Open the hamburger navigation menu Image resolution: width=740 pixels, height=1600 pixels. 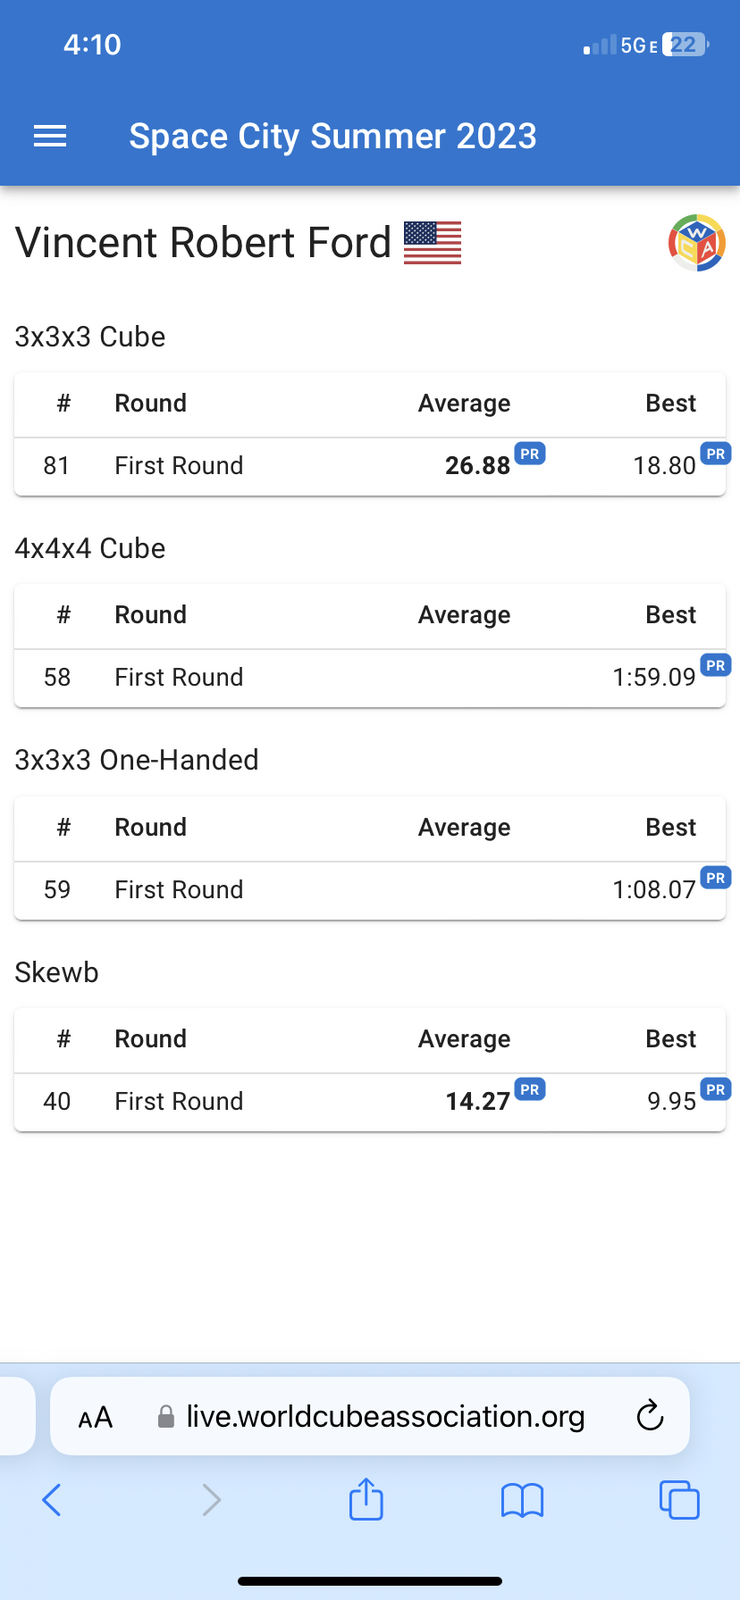[50, 136]
